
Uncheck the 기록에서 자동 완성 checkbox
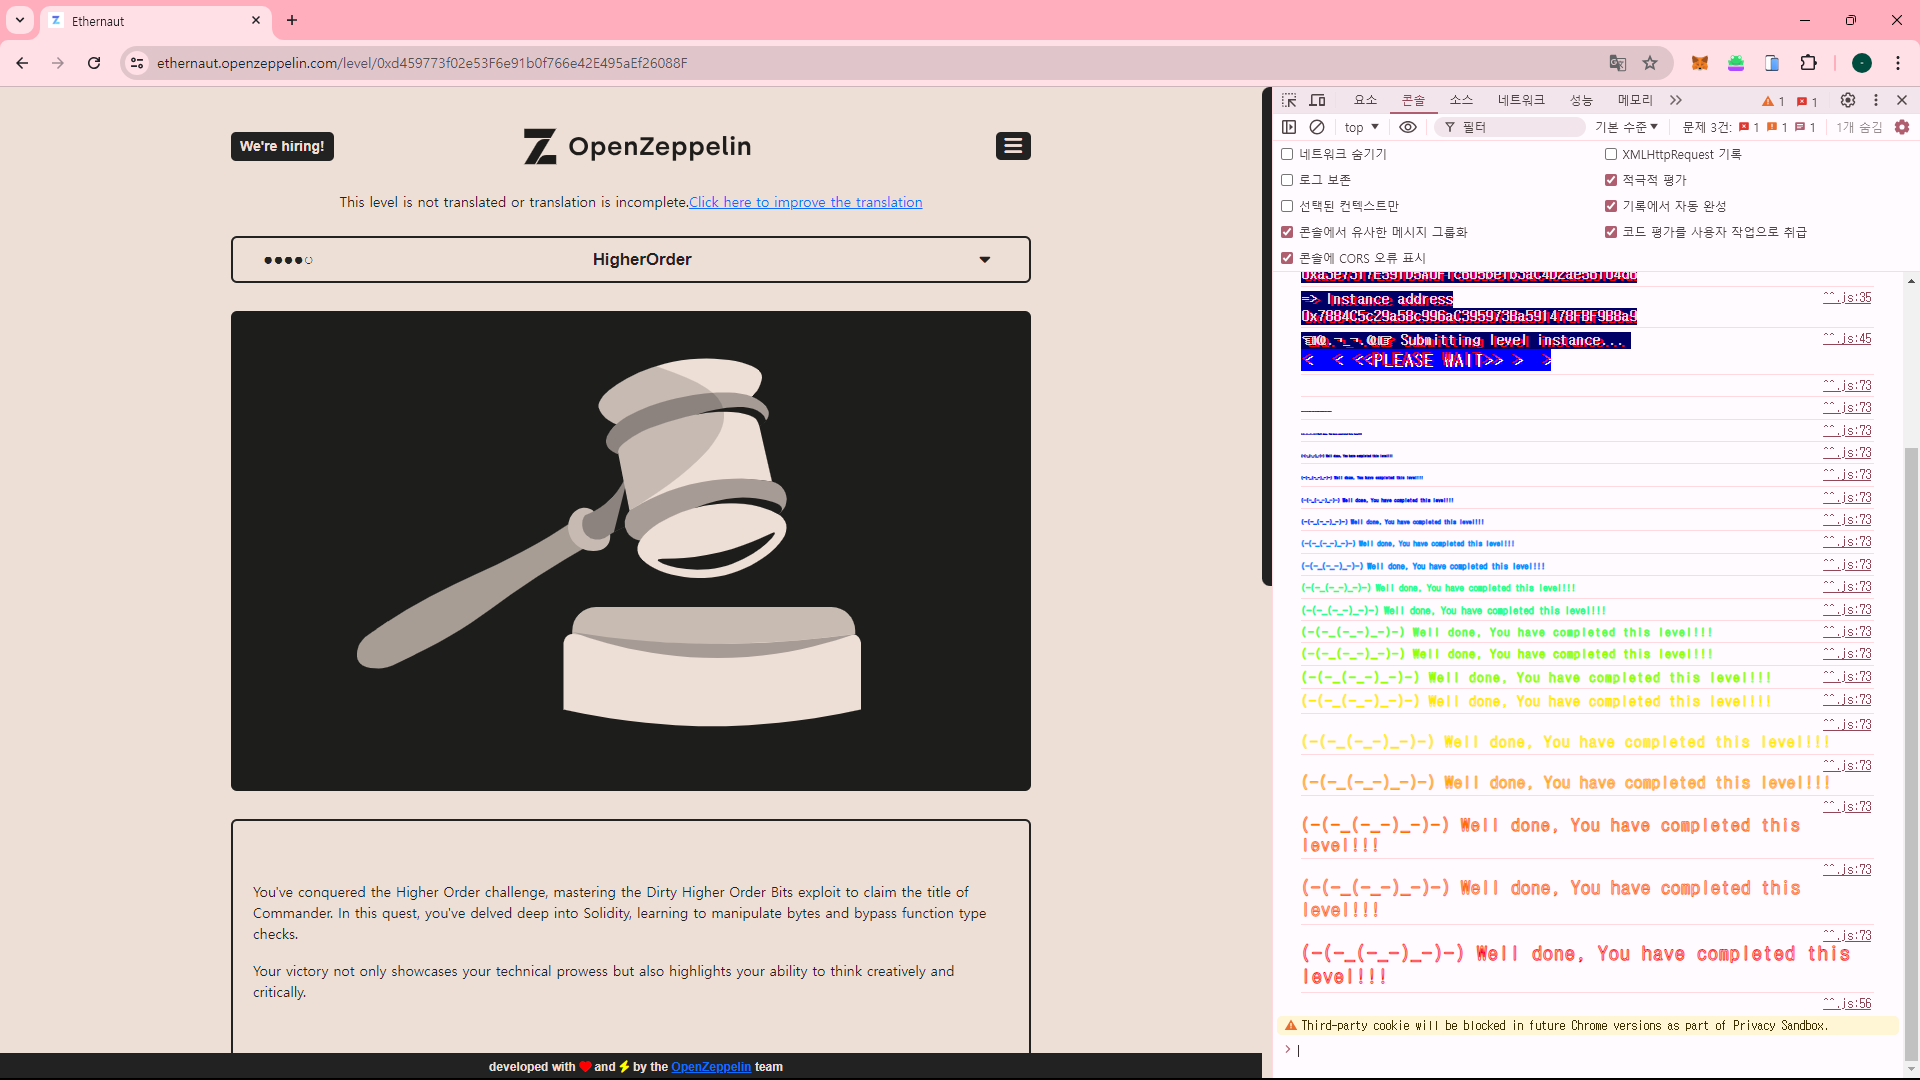(x=1611, y=206)
